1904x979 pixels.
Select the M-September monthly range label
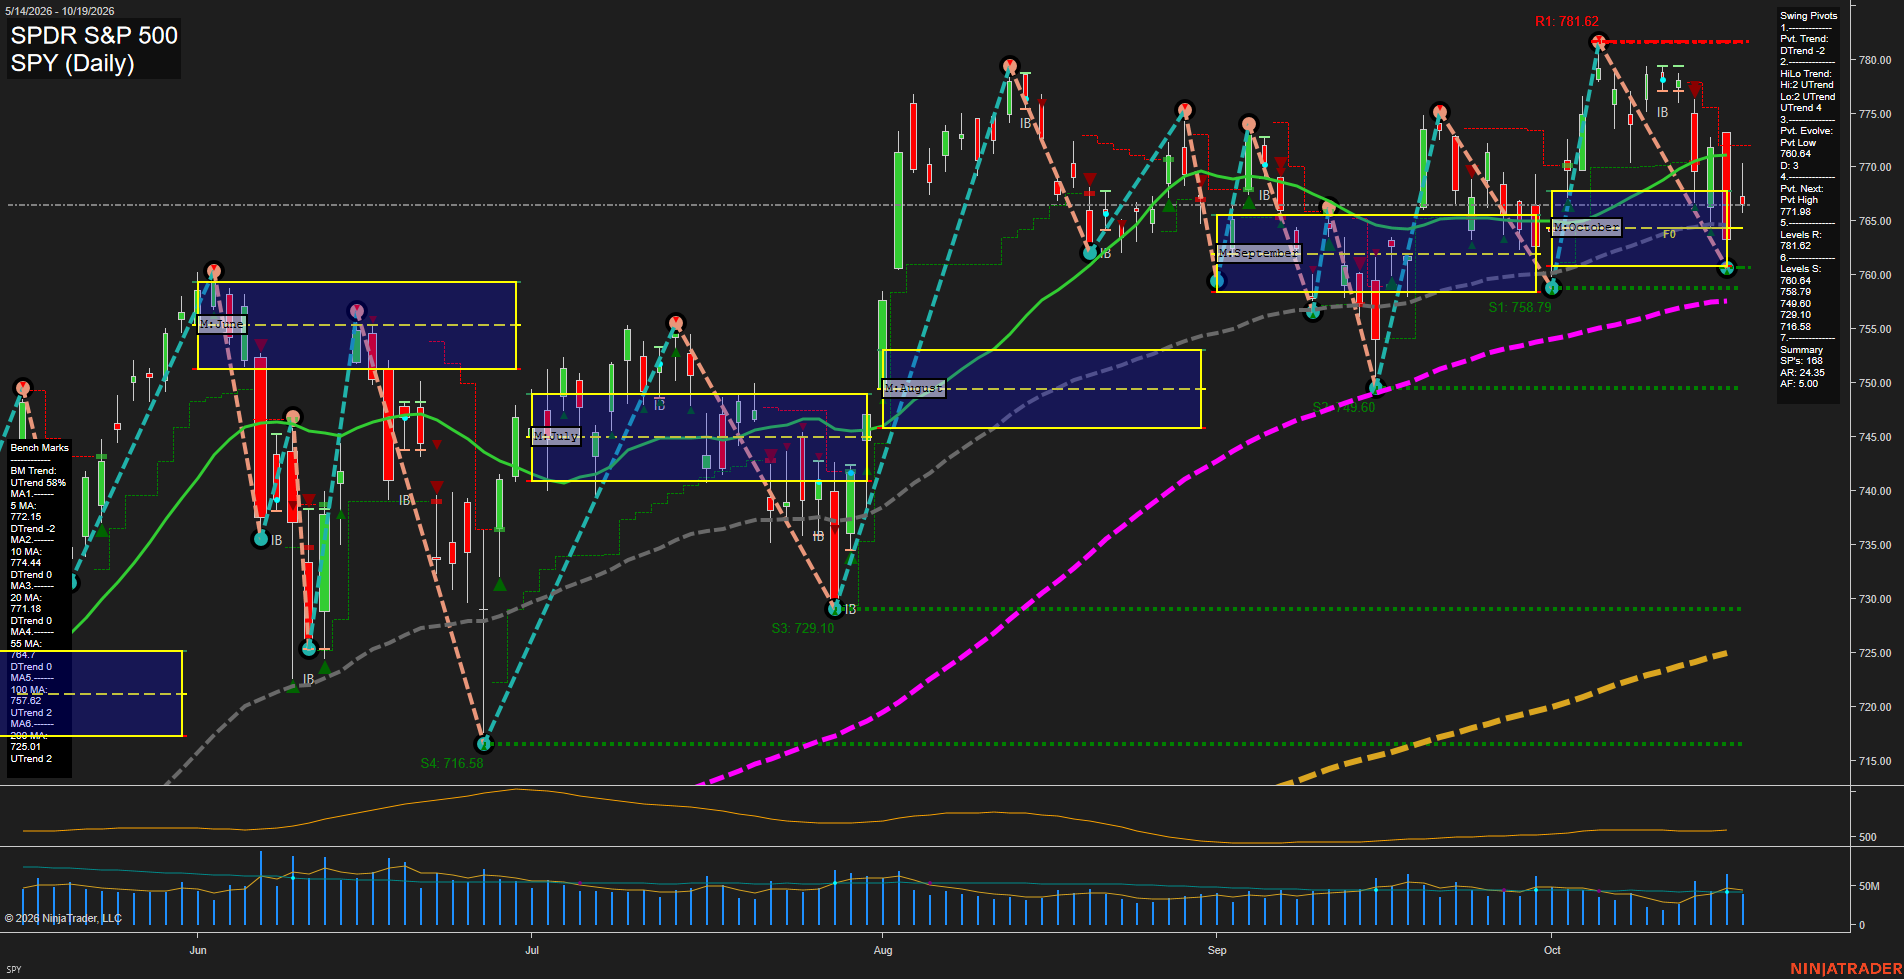(1259, 254)
